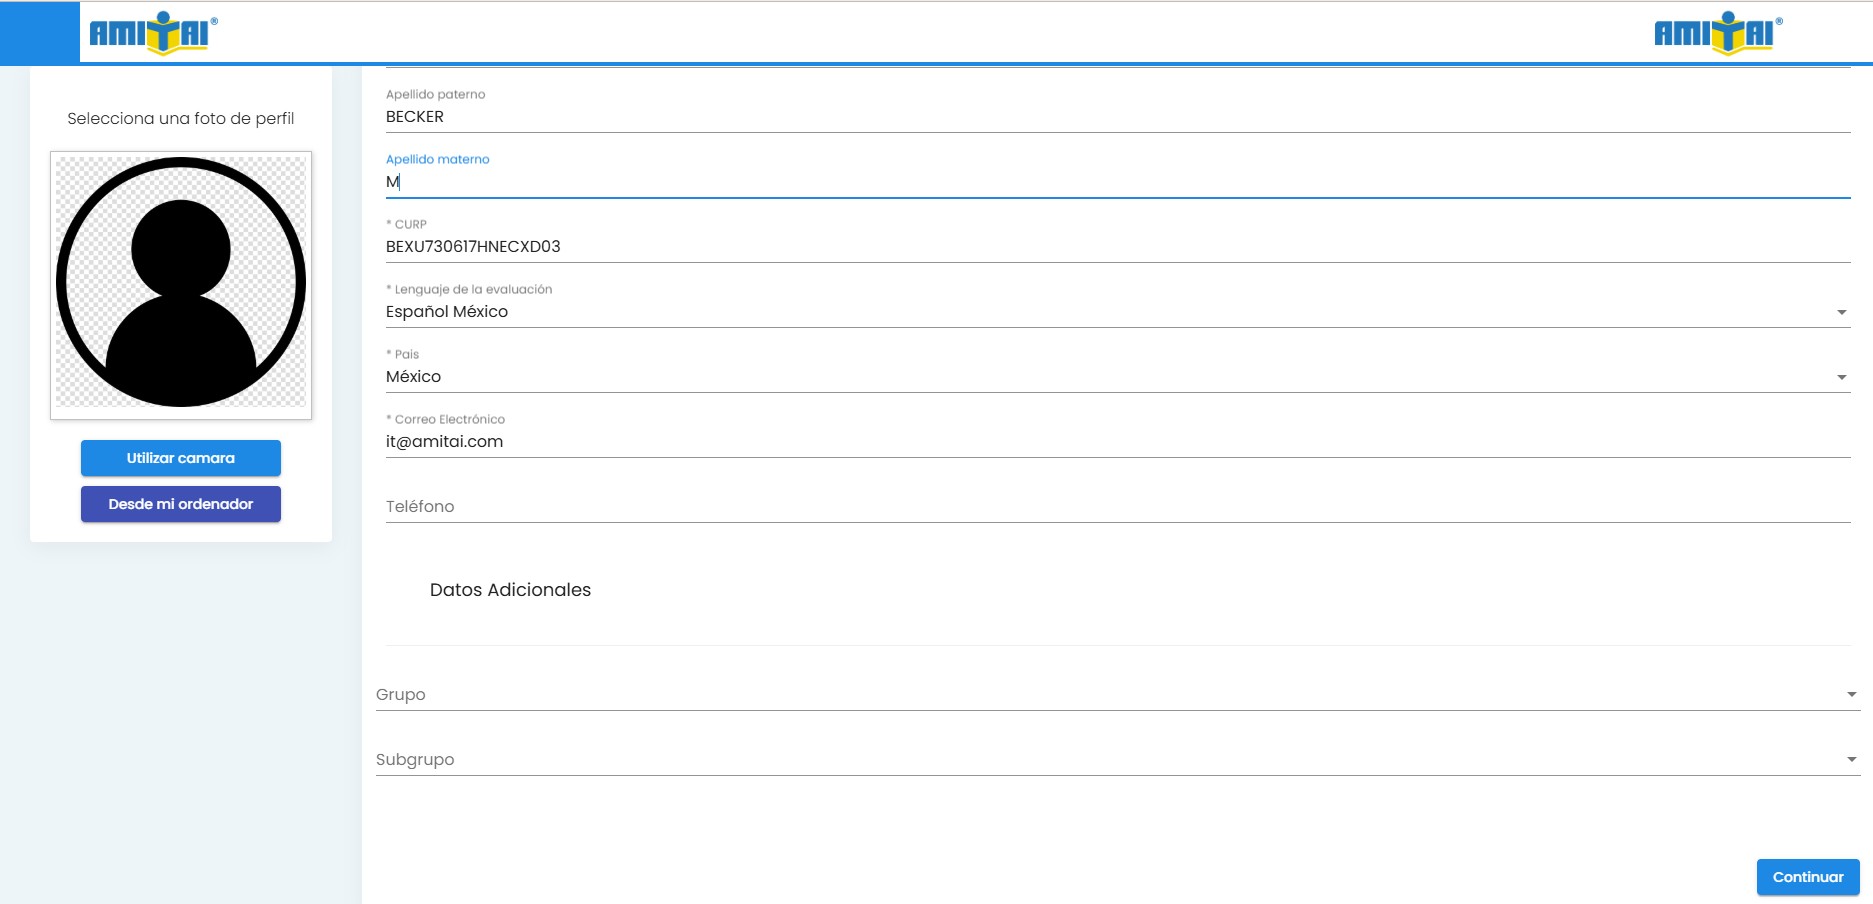The image size is (1873, 904).
Task: Click the Amitai logo at top right
Action: 1717,33
